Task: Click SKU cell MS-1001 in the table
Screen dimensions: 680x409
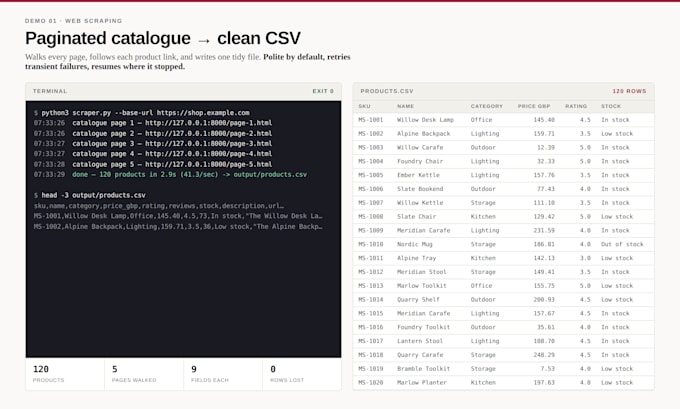Action: [371, 120]
